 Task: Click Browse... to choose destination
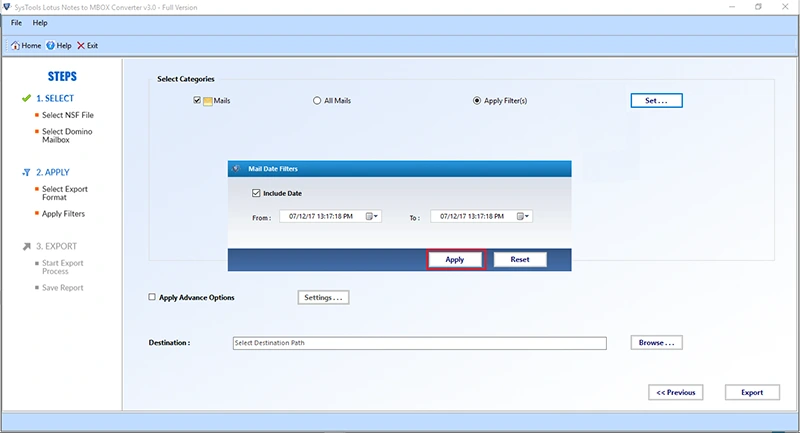tap(657, 343)
